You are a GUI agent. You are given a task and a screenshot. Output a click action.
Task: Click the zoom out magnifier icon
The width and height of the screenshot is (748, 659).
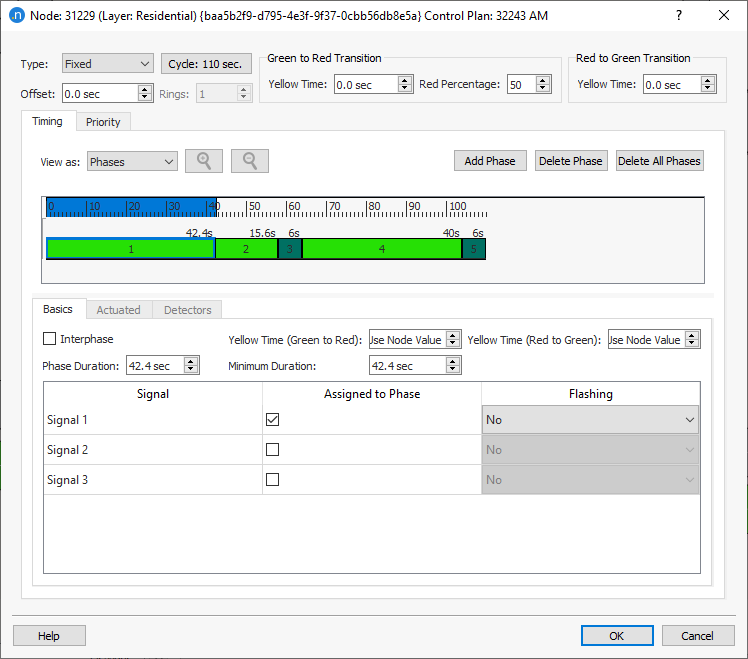point(250,161)
